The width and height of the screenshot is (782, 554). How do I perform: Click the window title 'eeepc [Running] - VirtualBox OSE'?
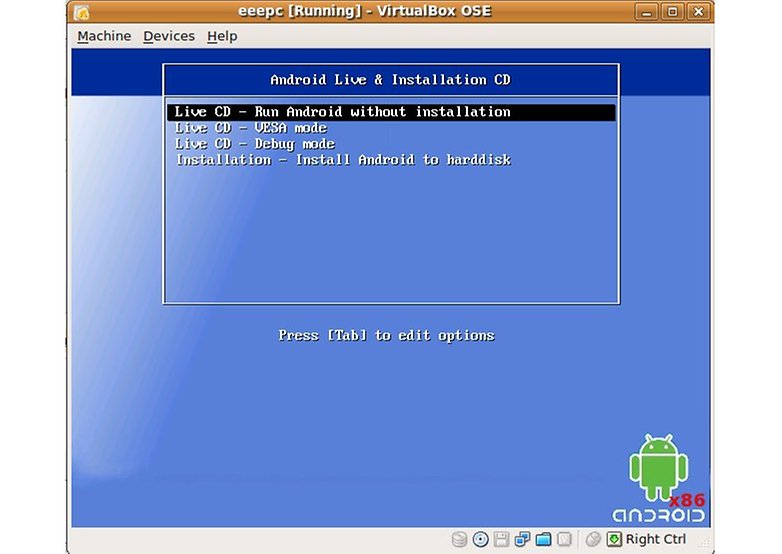(365, 11)
